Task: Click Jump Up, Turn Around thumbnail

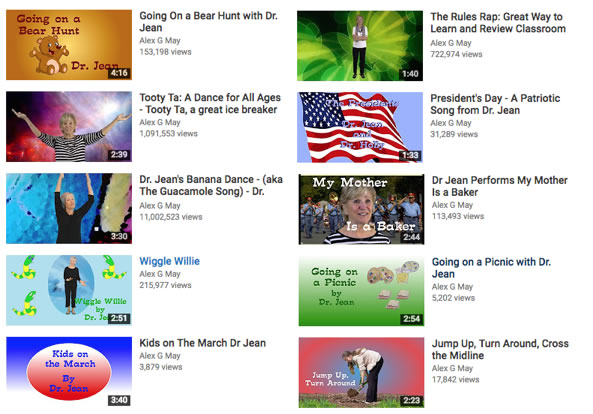Action: click(361, 372)
